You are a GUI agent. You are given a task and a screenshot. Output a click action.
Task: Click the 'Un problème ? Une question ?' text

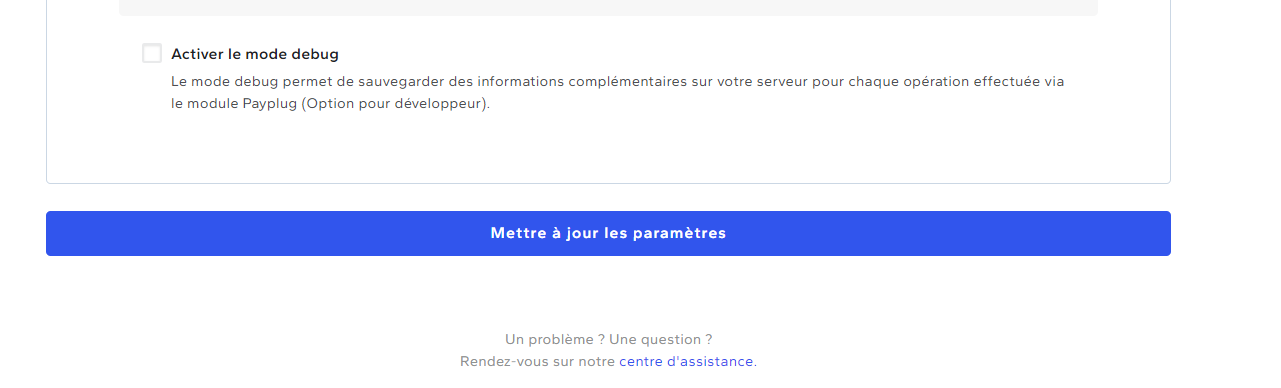(x=608, y=339)
